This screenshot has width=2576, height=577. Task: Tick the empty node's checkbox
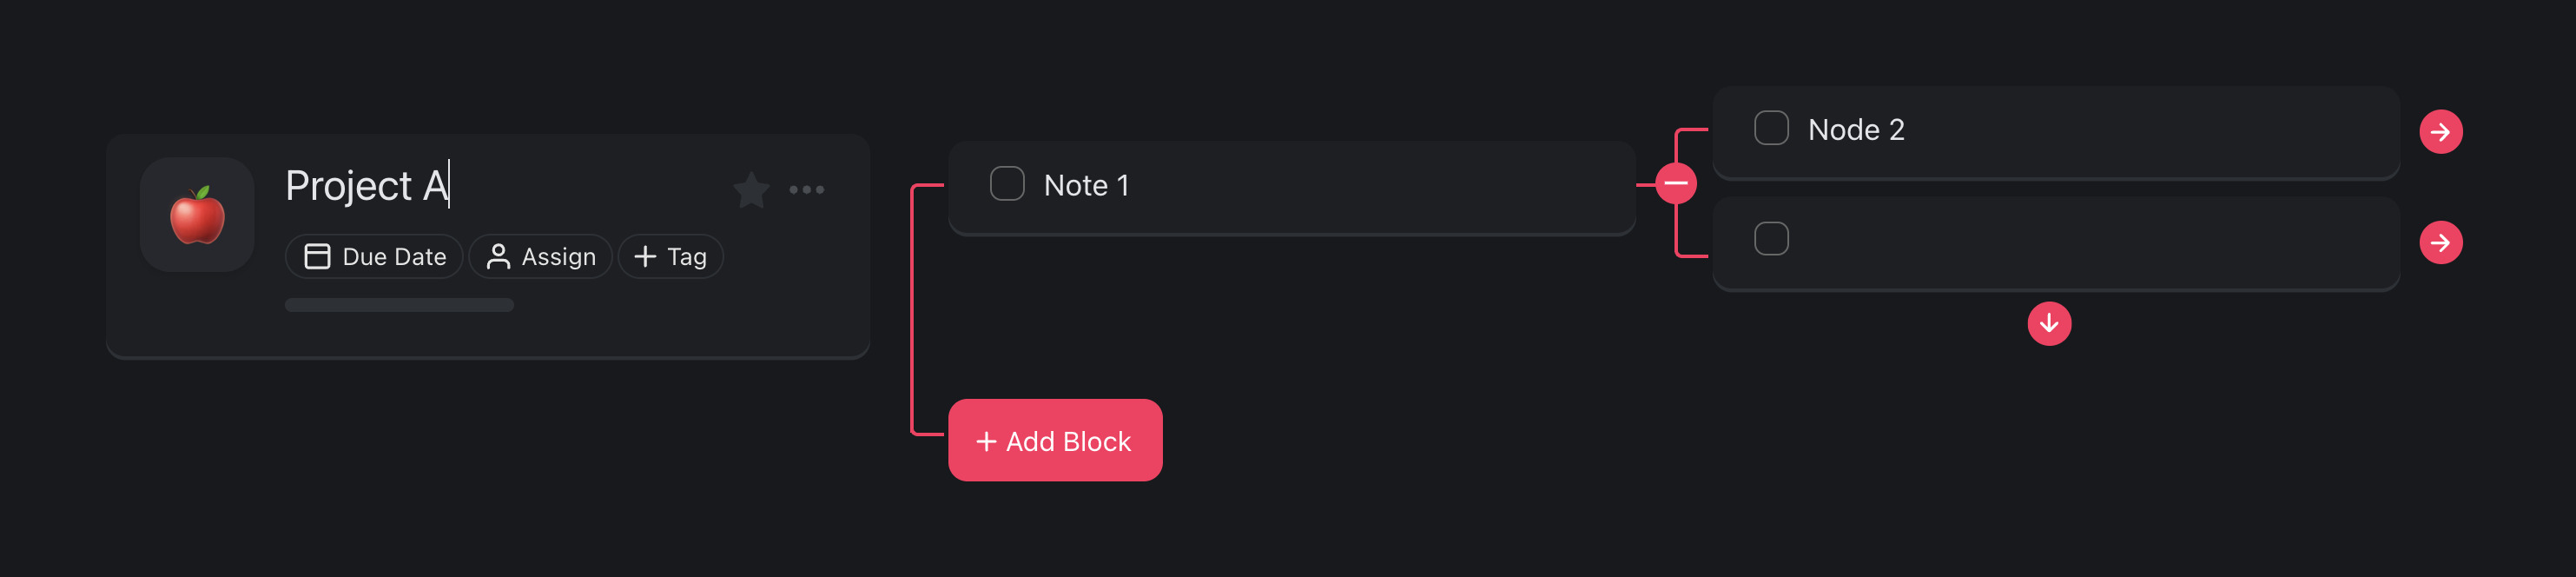pos(1771,239)
